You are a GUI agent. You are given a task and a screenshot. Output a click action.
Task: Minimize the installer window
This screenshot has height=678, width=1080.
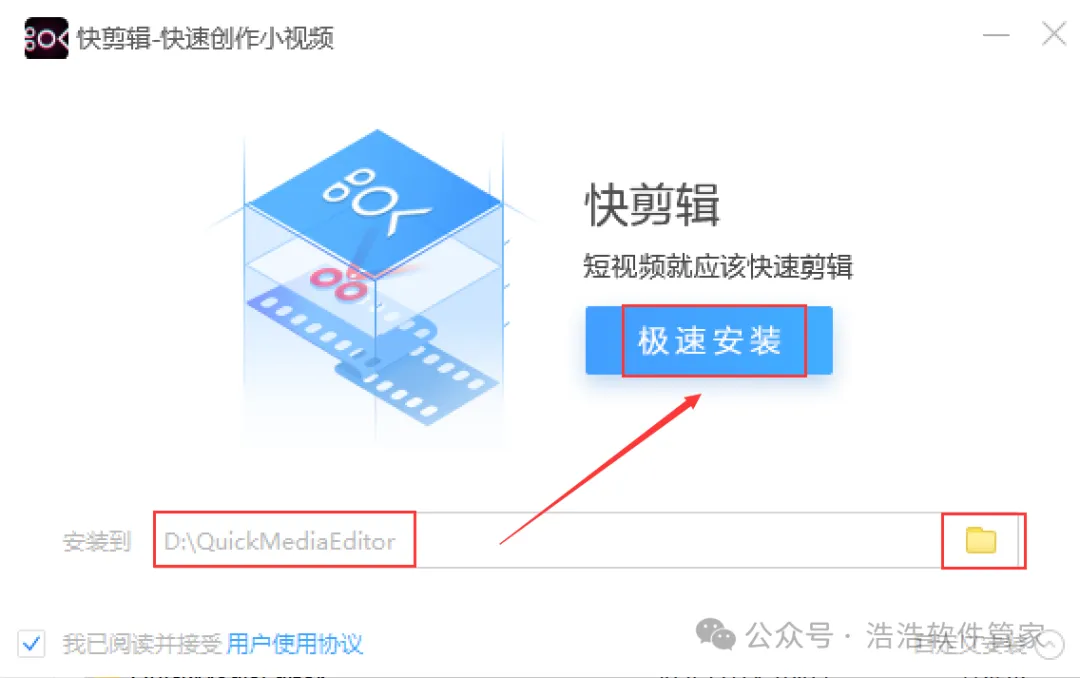996,34
